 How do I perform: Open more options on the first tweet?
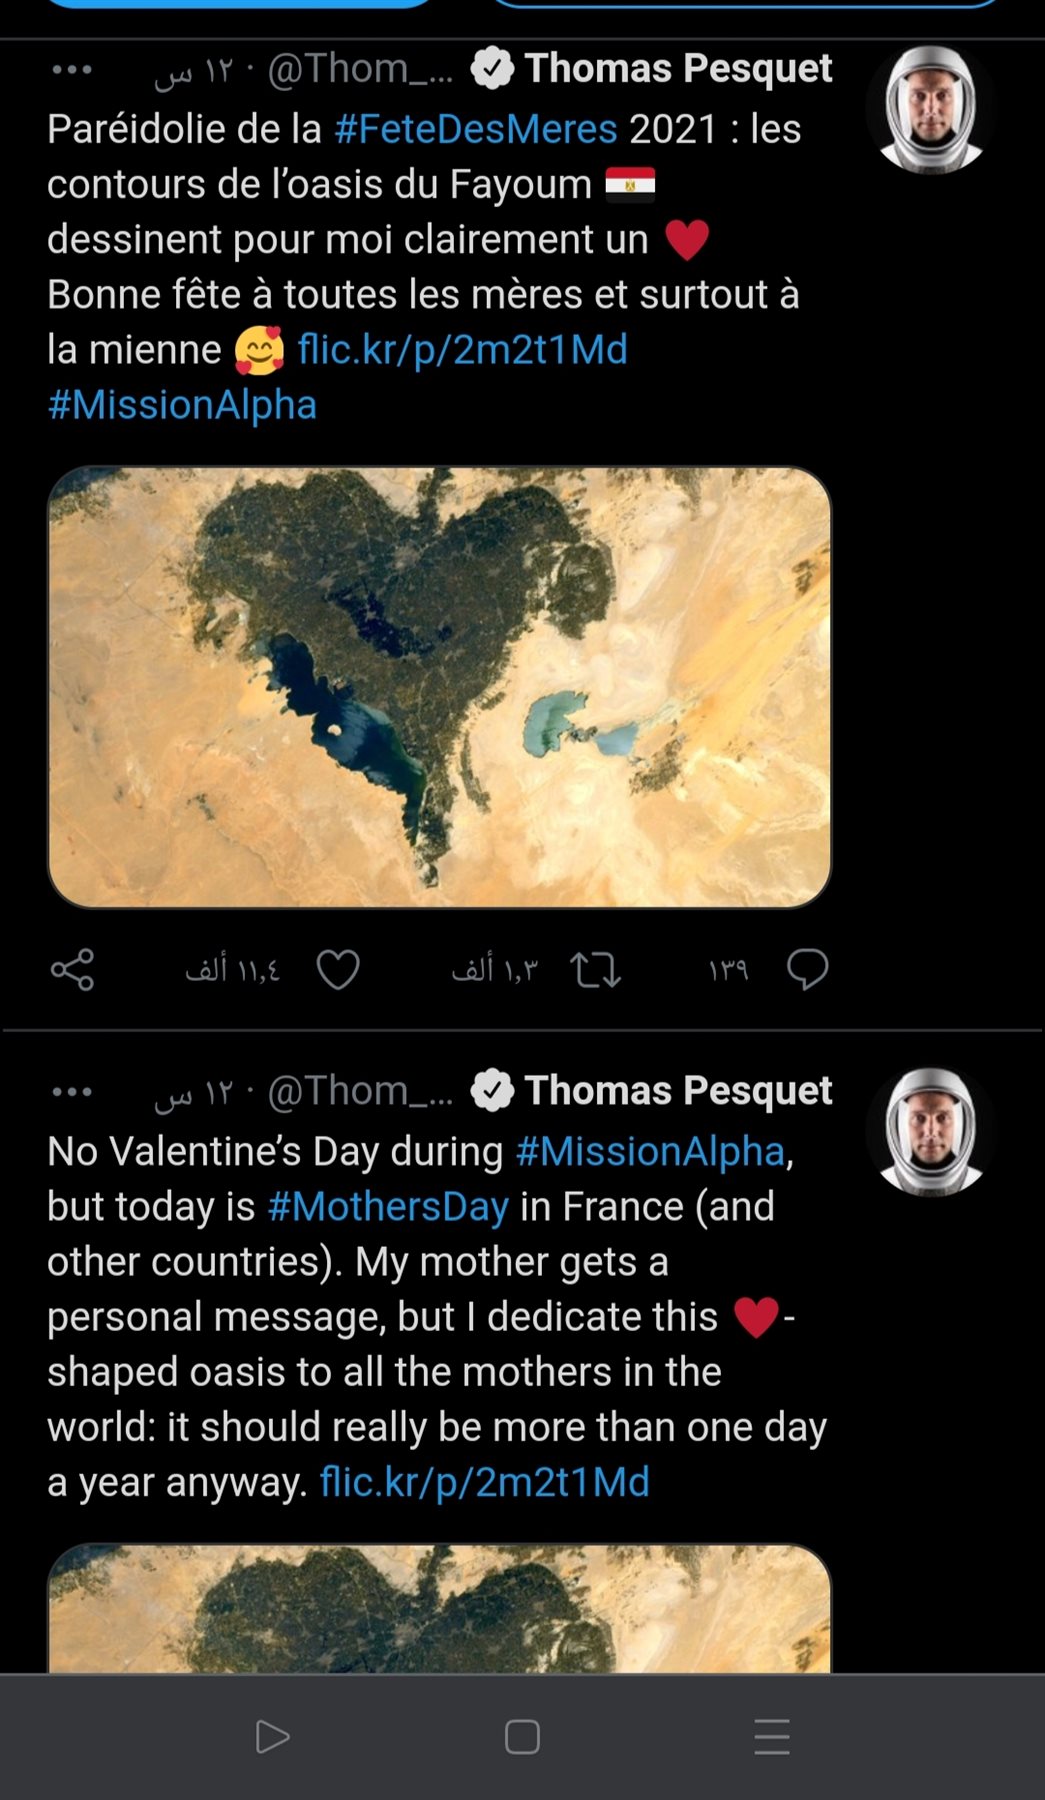[72, 70]
